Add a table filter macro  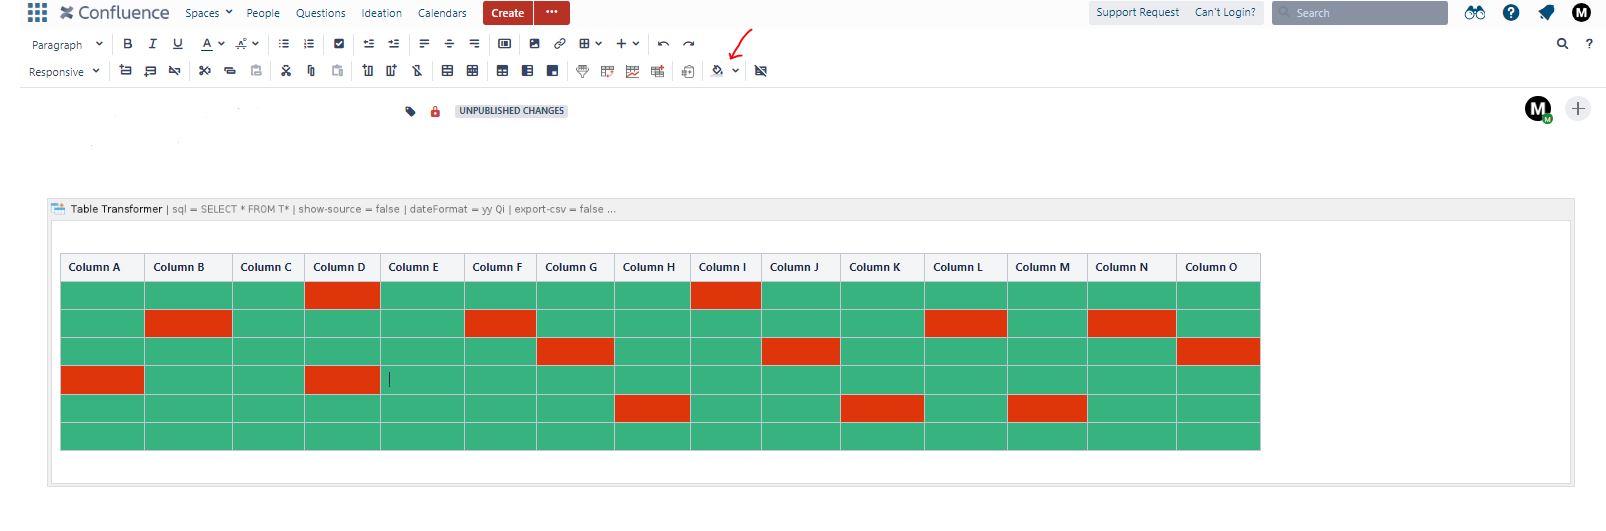click(x=582, y=71)
